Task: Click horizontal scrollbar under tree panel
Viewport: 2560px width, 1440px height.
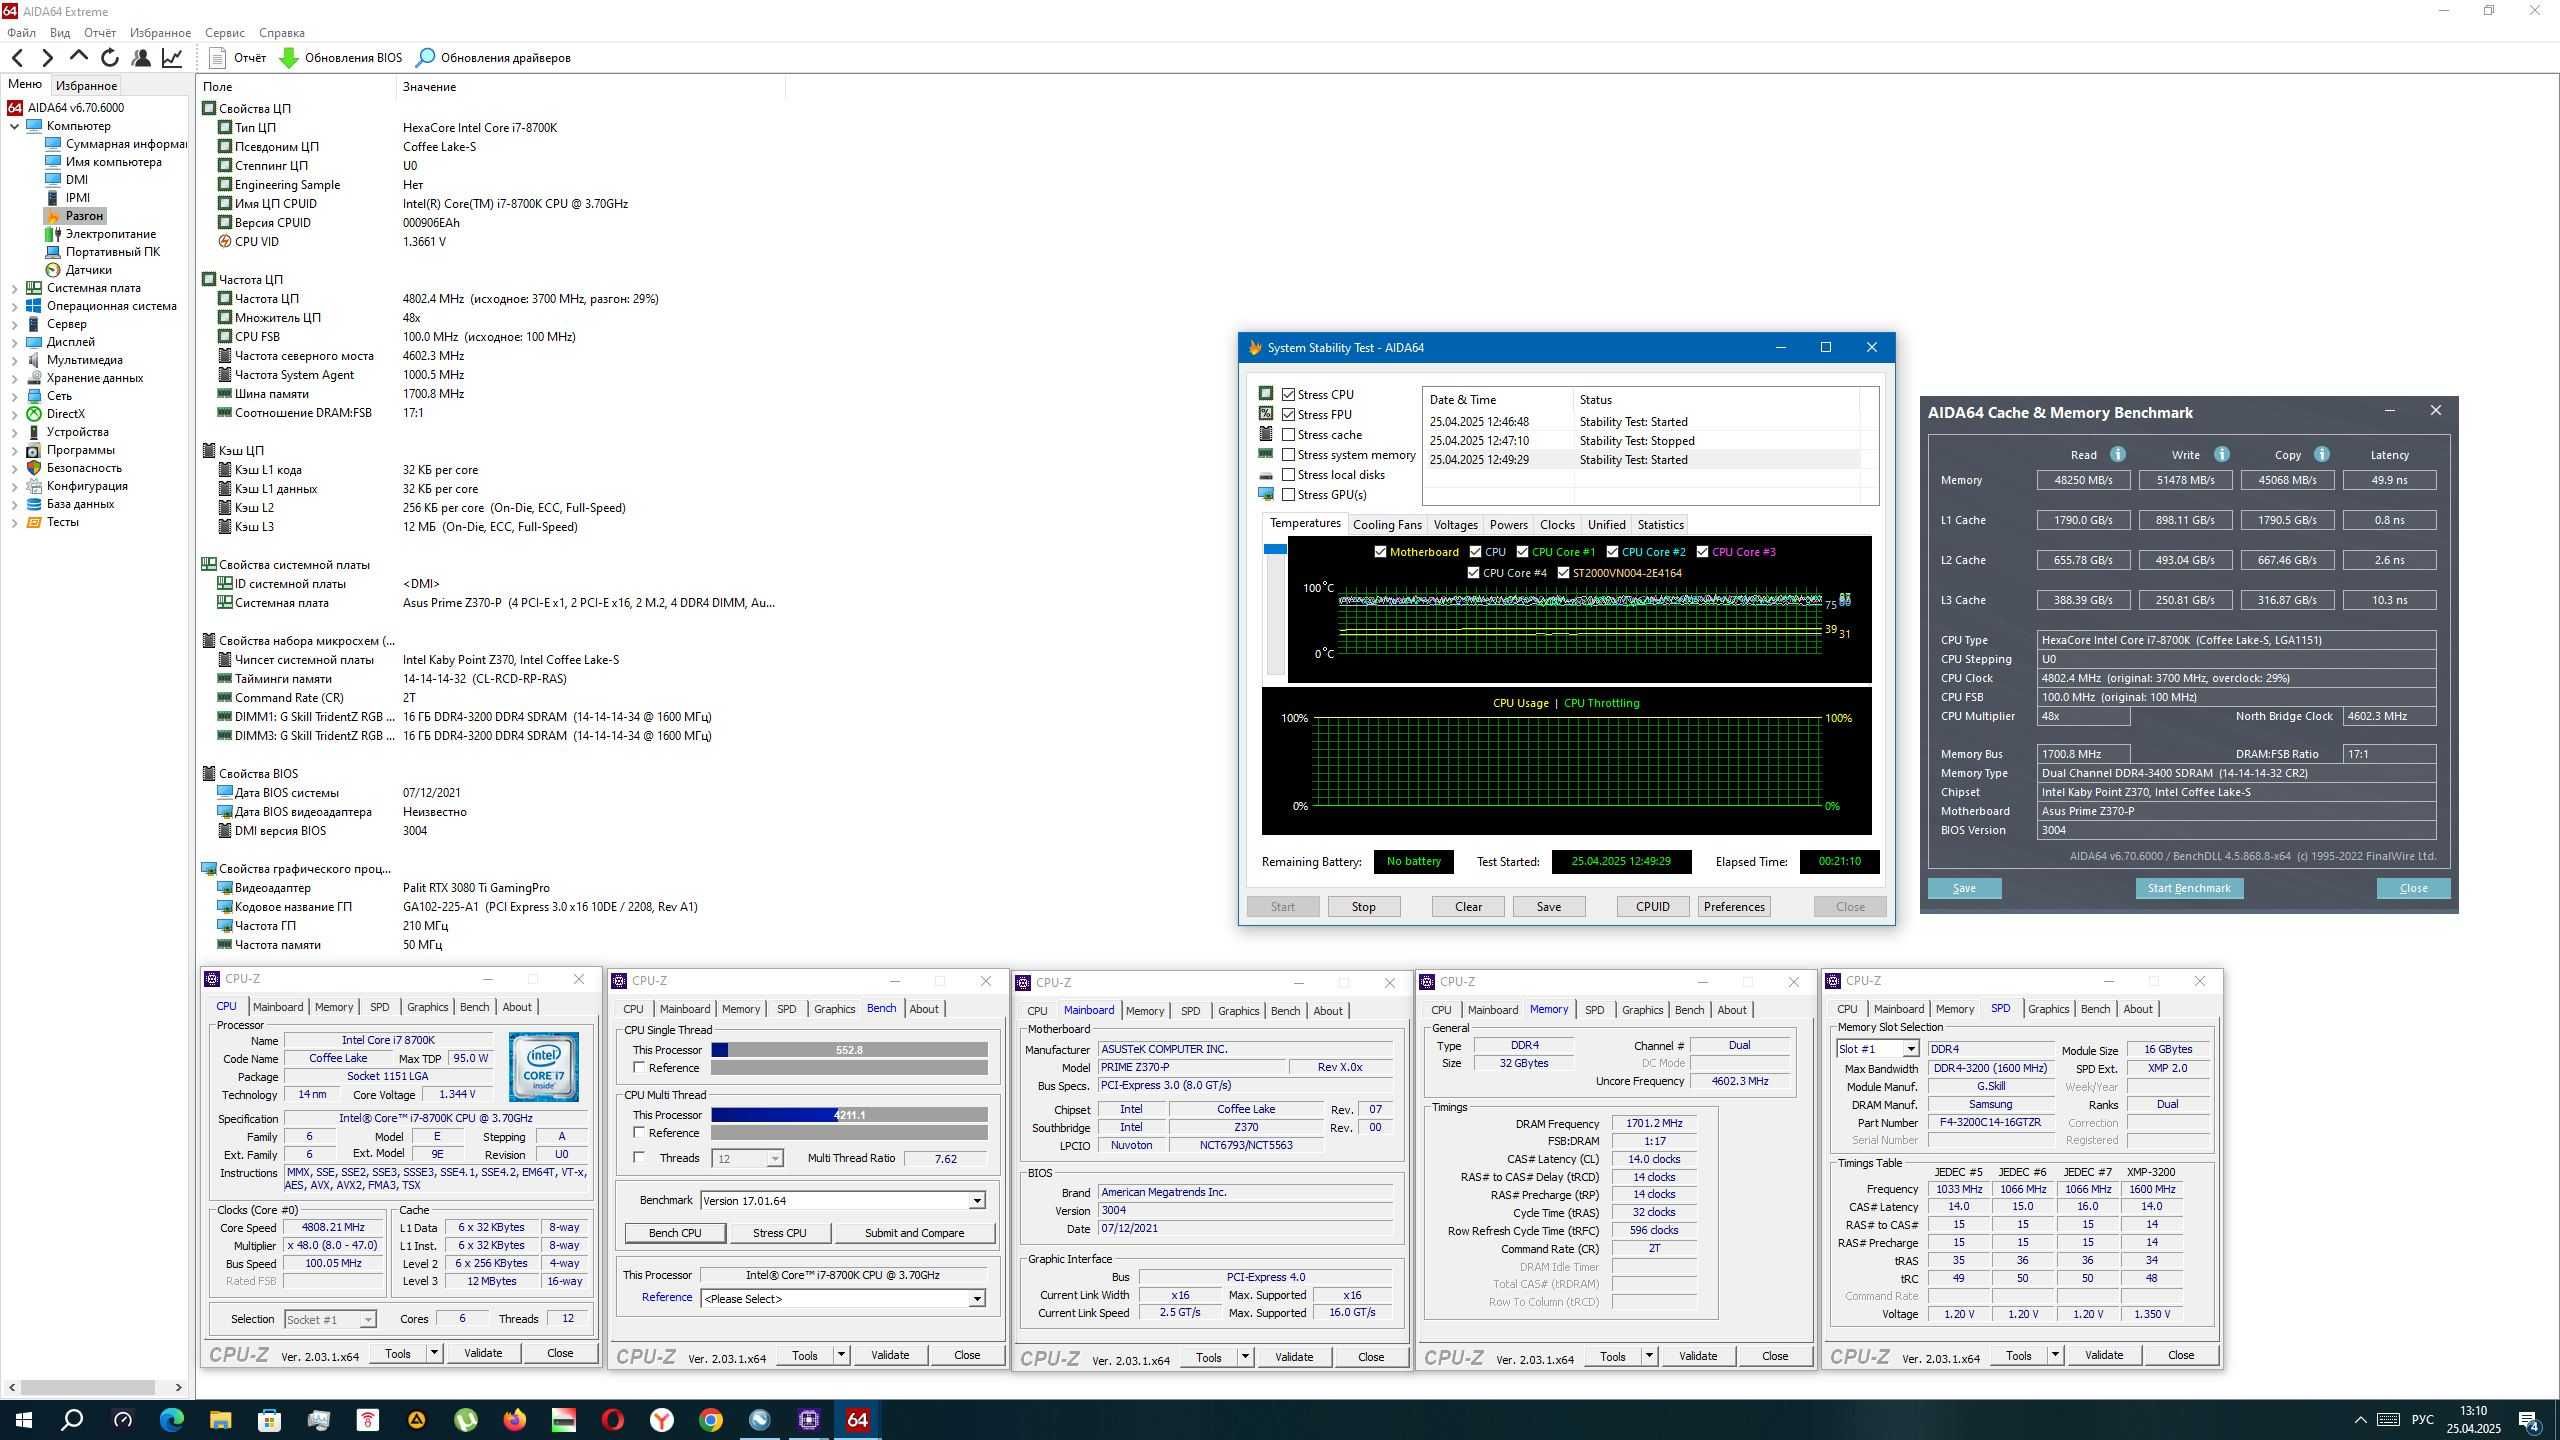Action: pyautogui.click(x=88, y=1388)
